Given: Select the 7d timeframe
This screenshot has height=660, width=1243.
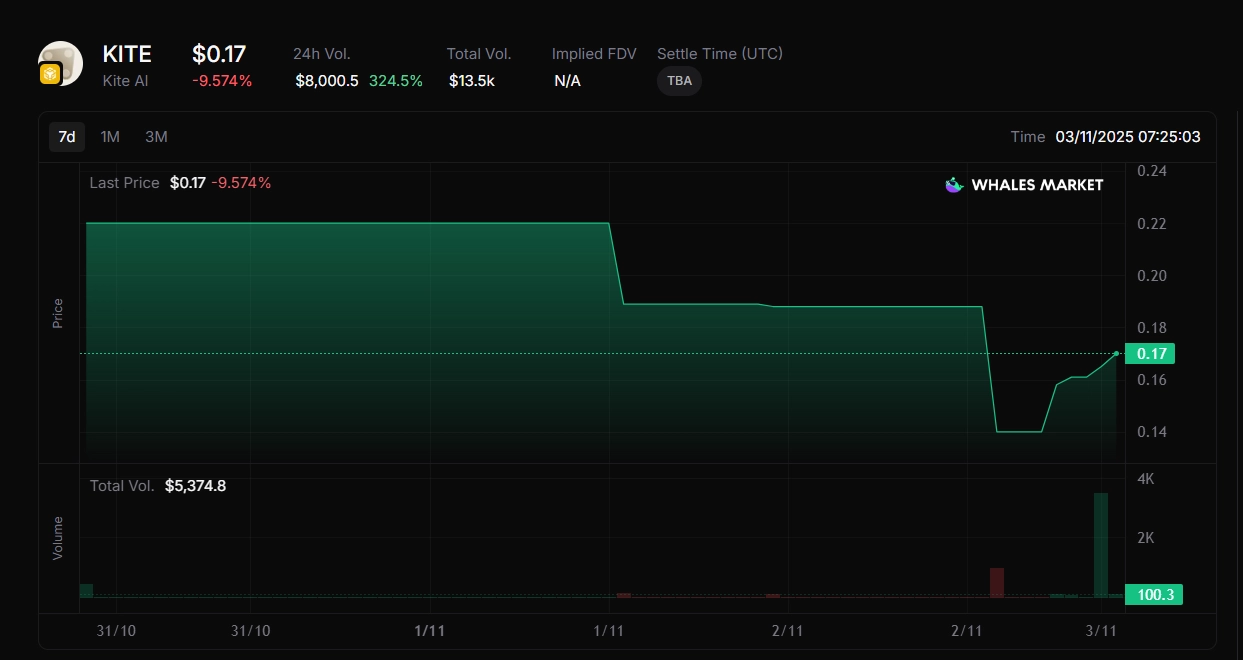Looking at the screenshot, I should [x=67, y=137].
